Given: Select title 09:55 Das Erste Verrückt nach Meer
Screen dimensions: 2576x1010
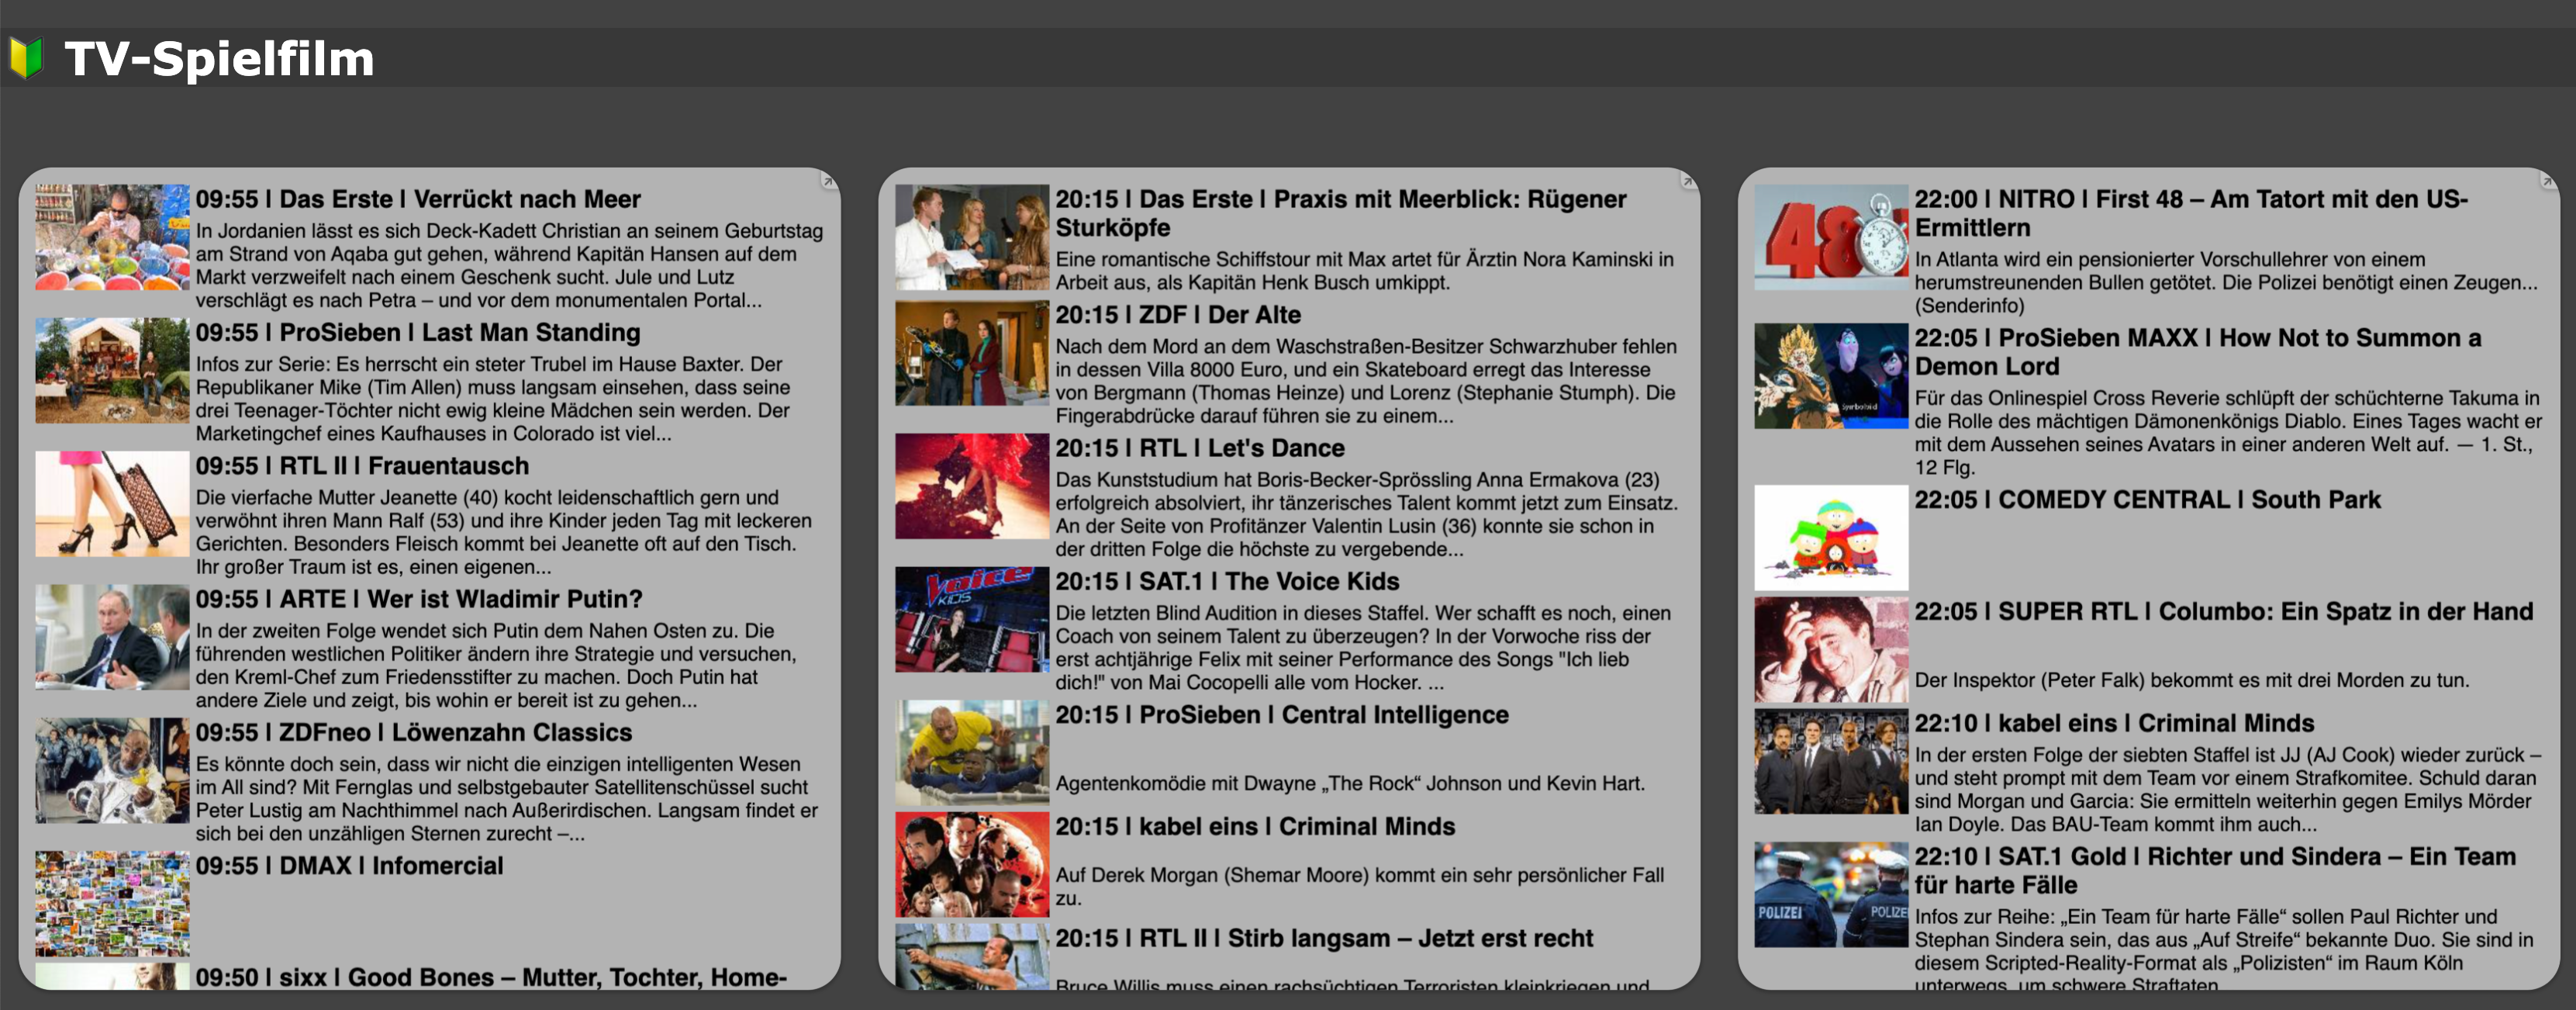Looking at the screenshot, I should [x=418, y=199].
